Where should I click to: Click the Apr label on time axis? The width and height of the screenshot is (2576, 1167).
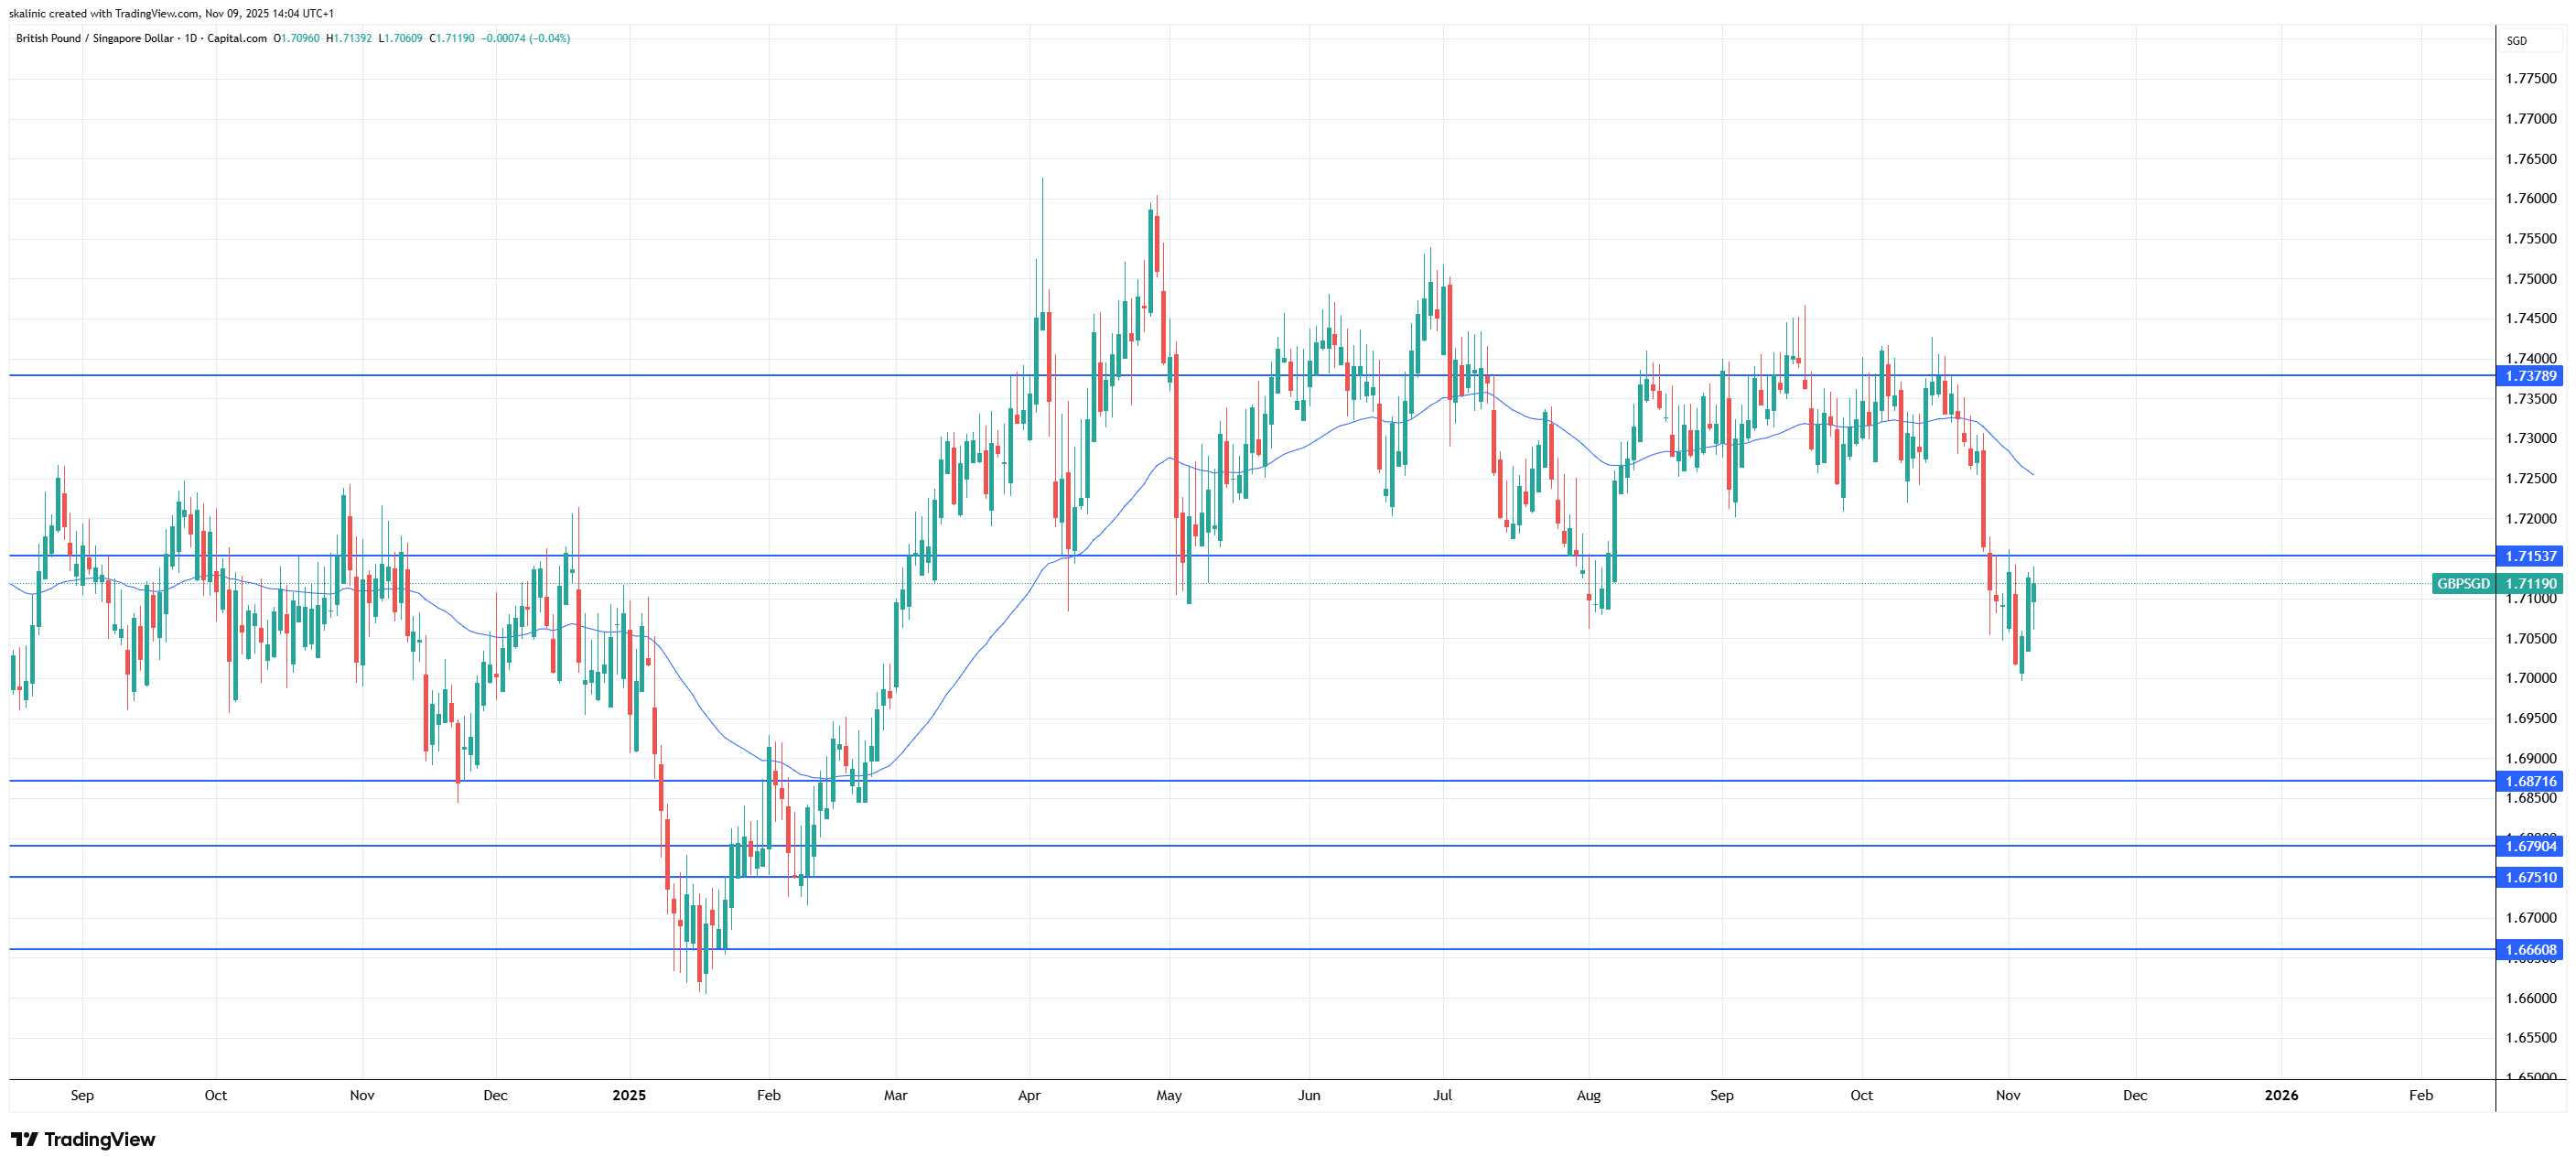coord(1029,1096)
